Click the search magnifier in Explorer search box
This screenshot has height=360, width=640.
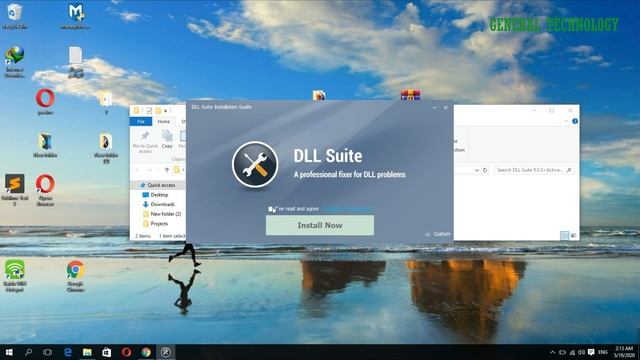tap(569, 170)
